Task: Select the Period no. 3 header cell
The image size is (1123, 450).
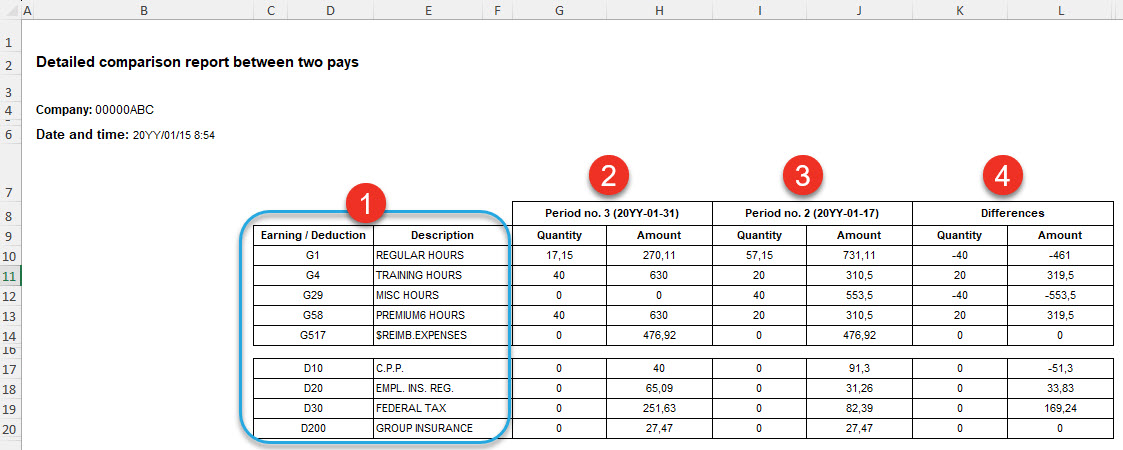Action: (x=611, y=213)
